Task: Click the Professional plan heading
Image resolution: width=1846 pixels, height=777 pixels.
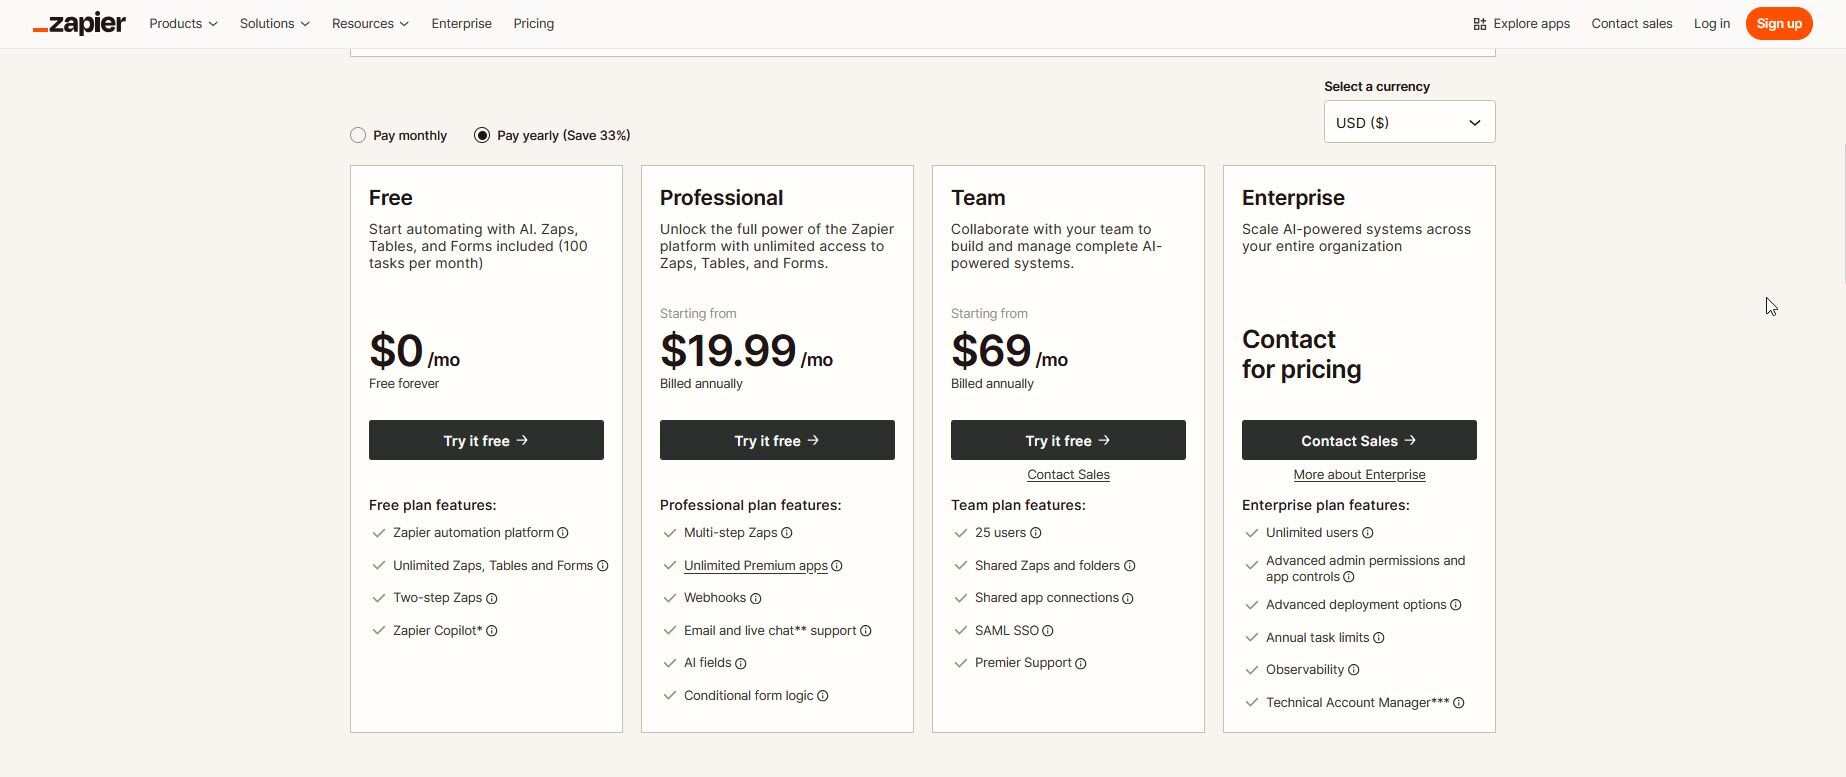Action: (721, 198)
